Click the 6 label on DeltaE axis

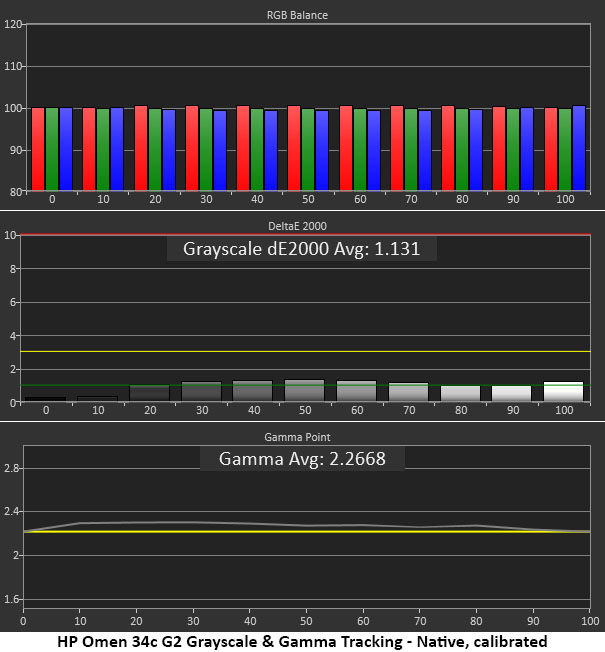click(x=13, y=302)
